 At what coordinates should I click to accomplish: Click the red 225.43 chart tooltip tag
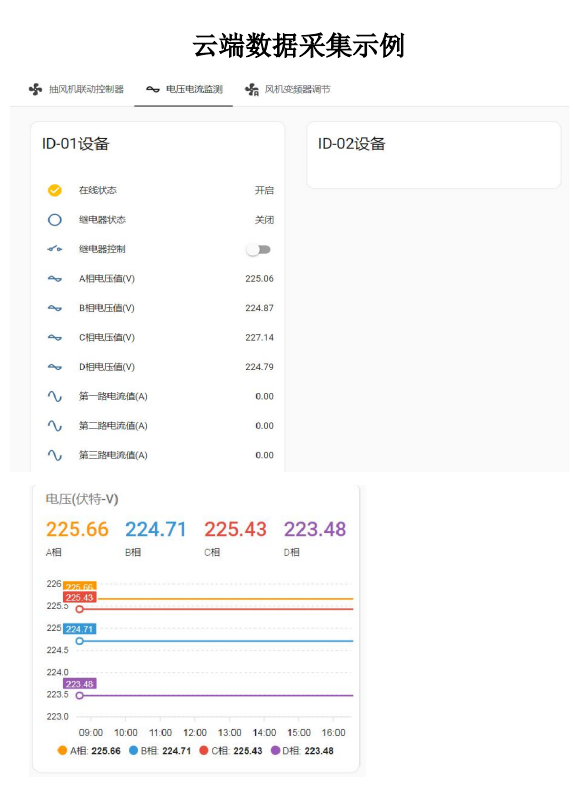80,597
